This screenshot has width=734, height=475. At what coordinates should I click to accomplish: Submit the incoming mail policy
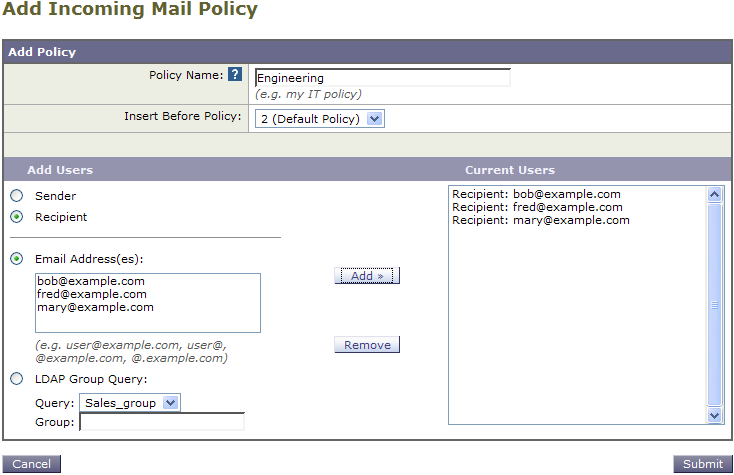[x=703, y=464]
